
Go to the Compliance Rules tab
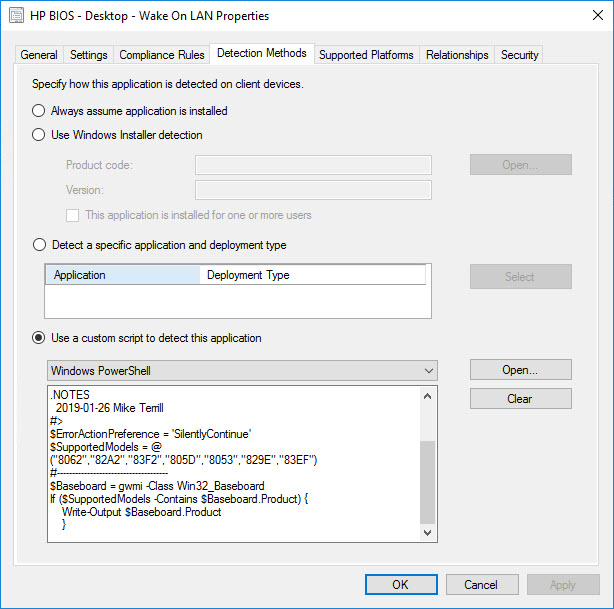(x=161, y=55)
